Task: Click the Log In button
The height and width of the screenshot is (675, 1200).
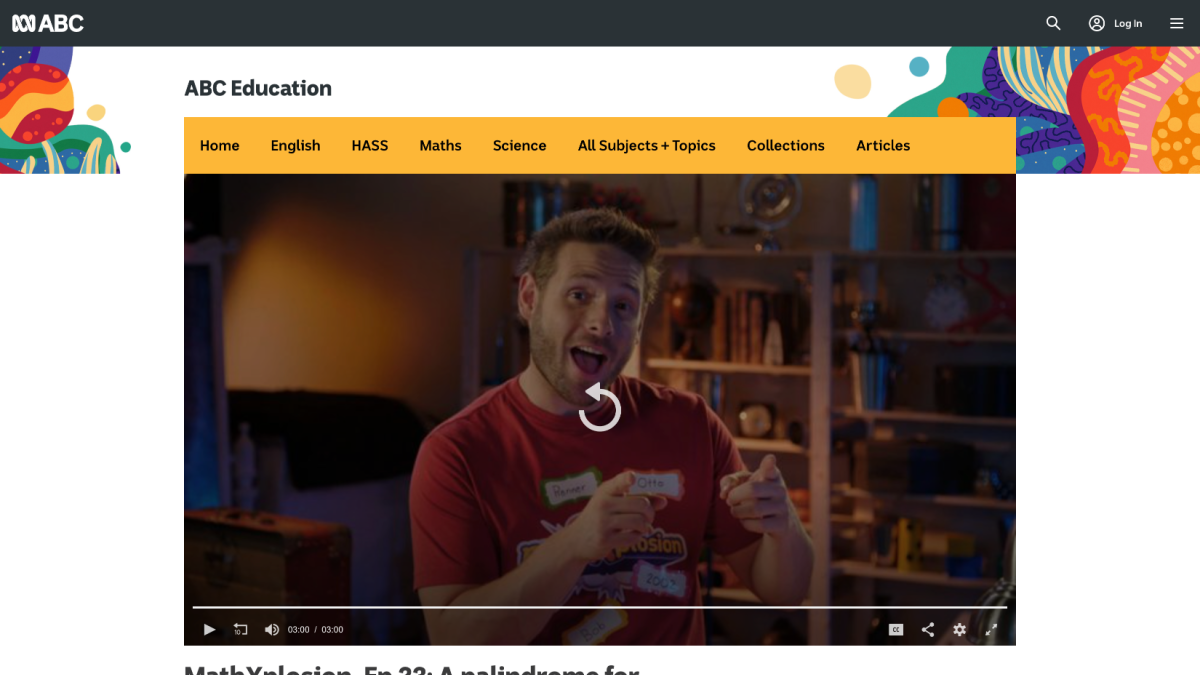Action: 1116,23
